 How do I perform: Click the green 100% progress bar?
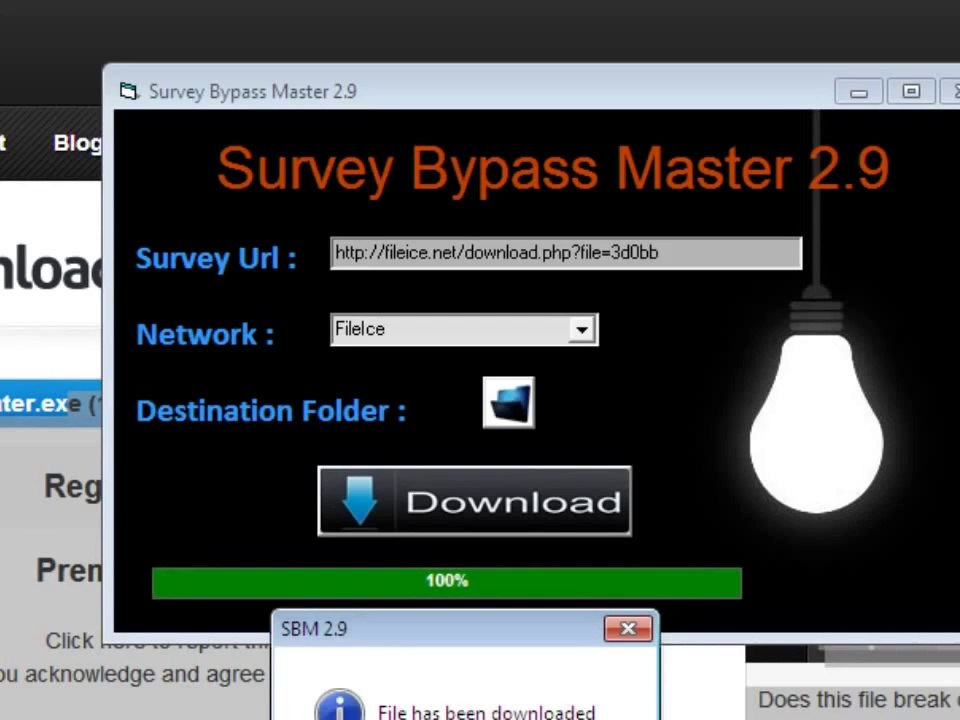coord(447,583)
